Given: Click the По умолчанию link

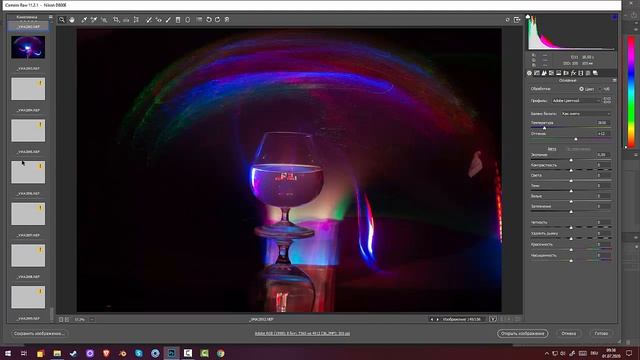Looking at the screenshot, I should click(578, 149).
